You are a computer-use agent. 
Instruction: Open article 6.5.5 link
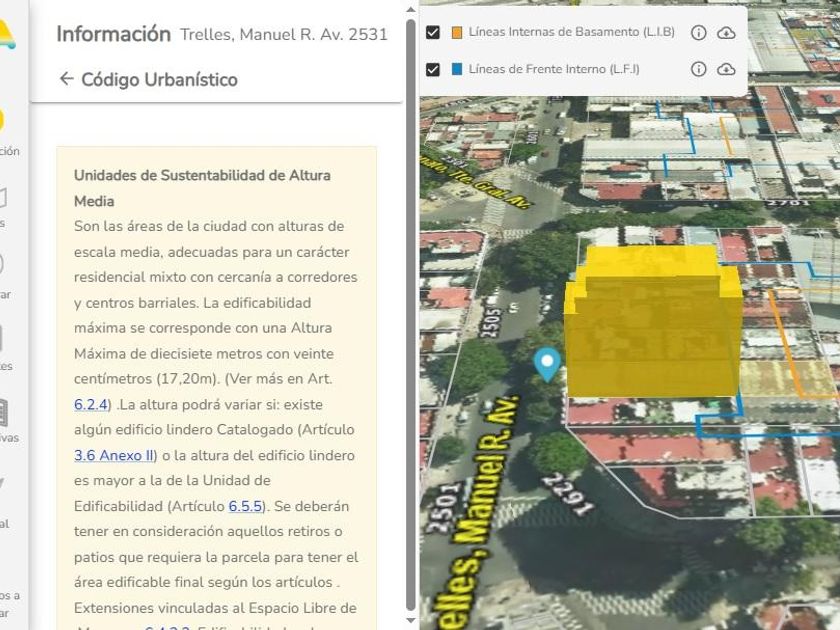point(245,506)
